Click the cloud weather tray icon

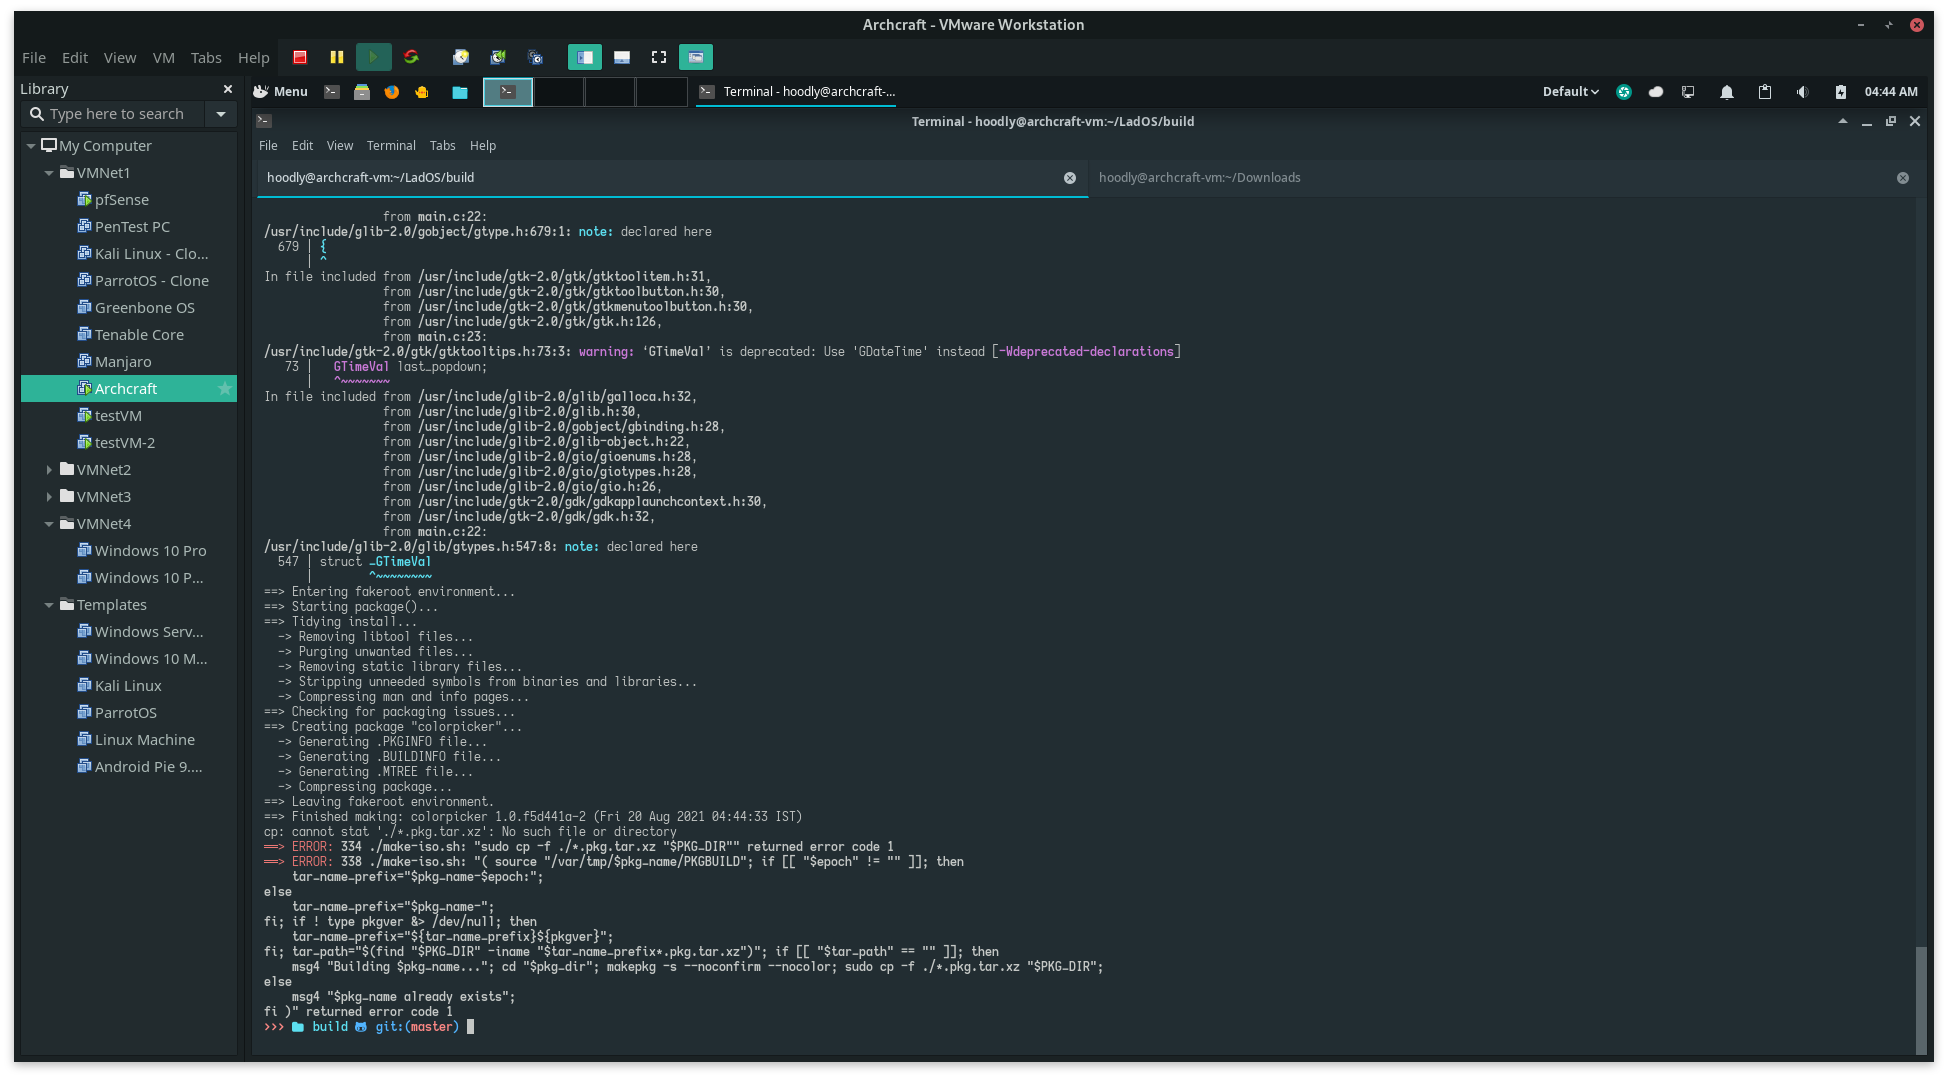pyautogui.click(x=1656, y=92)
